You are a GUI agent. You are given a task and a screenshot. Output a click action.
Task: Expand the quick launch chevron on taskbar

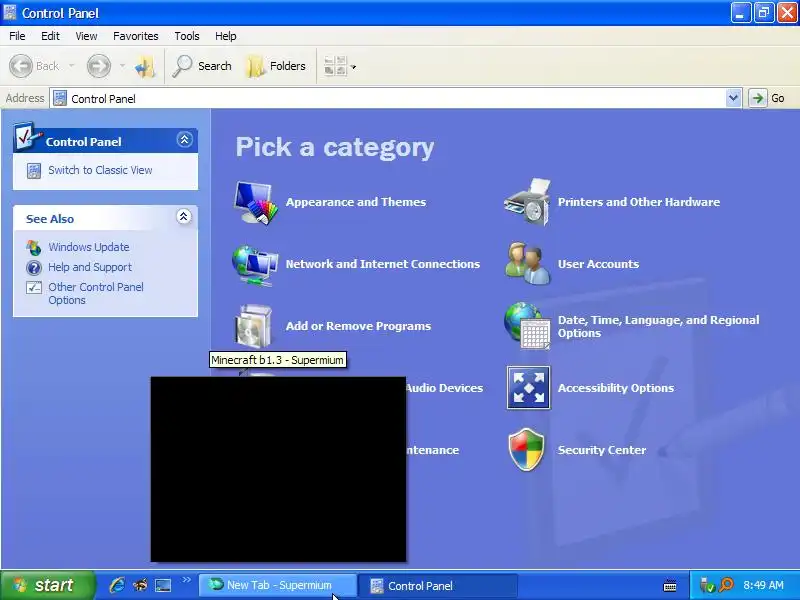pyautogui.click(x=187, y=580)
